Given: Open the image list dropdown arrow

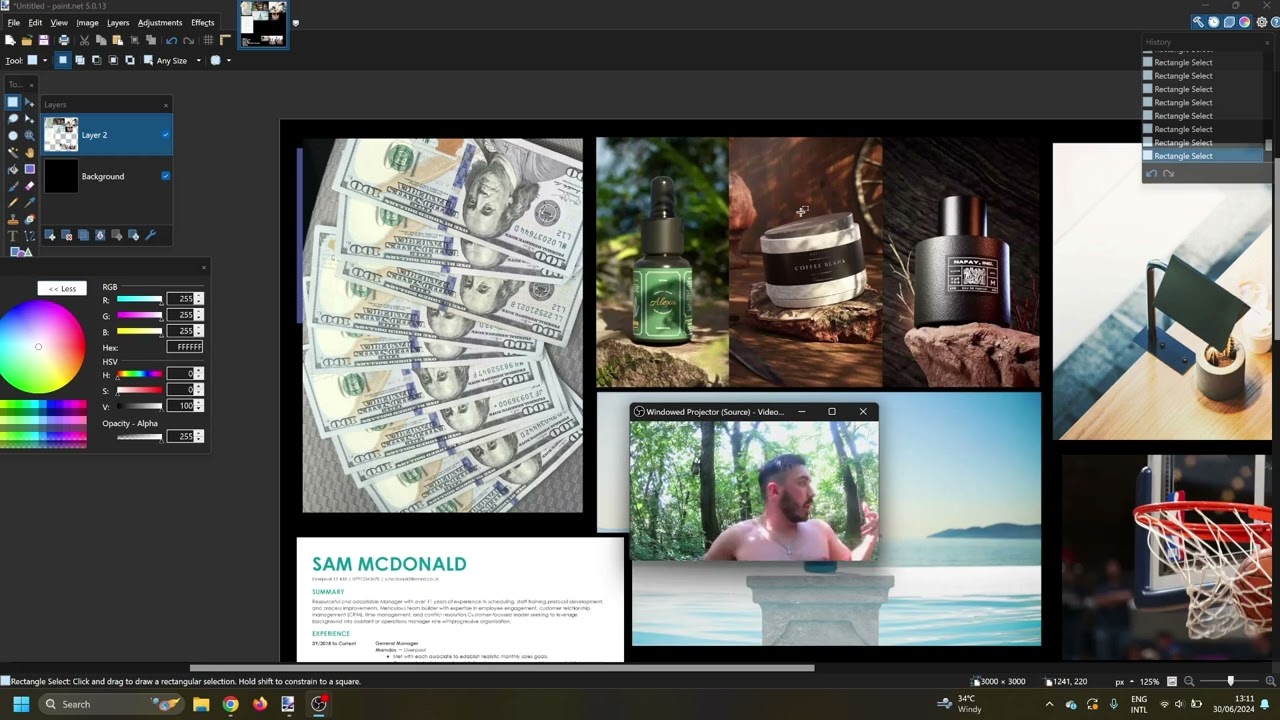Looking at the screenshot, I should click(295, 23).
